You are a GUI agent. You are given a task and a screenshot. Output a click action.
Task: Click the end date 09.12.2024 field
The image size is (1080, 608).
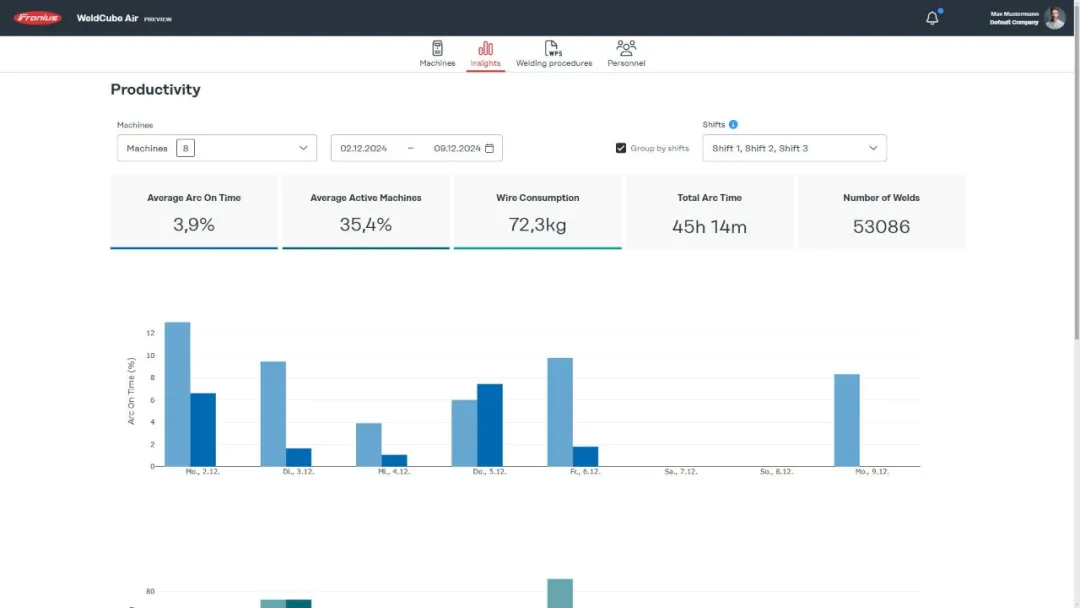pyautogui.click(x=456, y=148)
